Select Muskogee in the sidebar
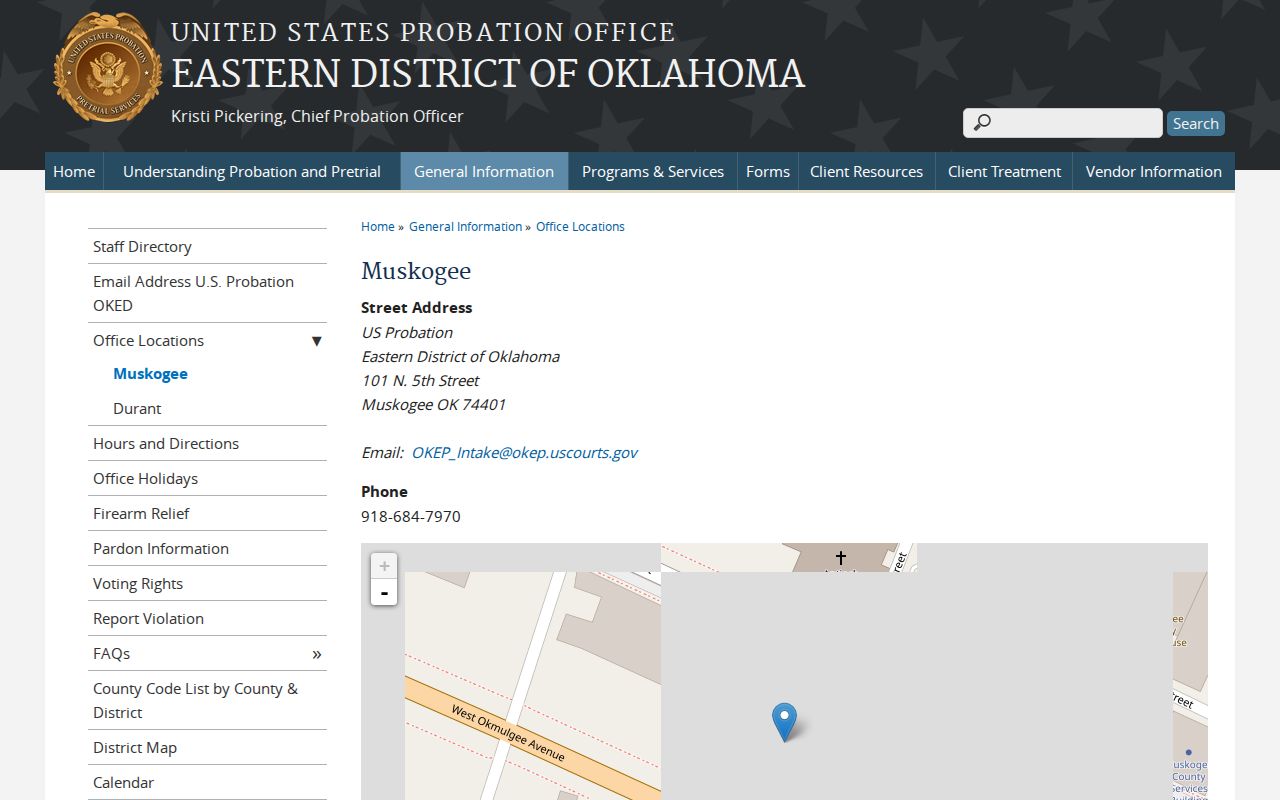This screenshot has height=800, width=1280. 150,374
